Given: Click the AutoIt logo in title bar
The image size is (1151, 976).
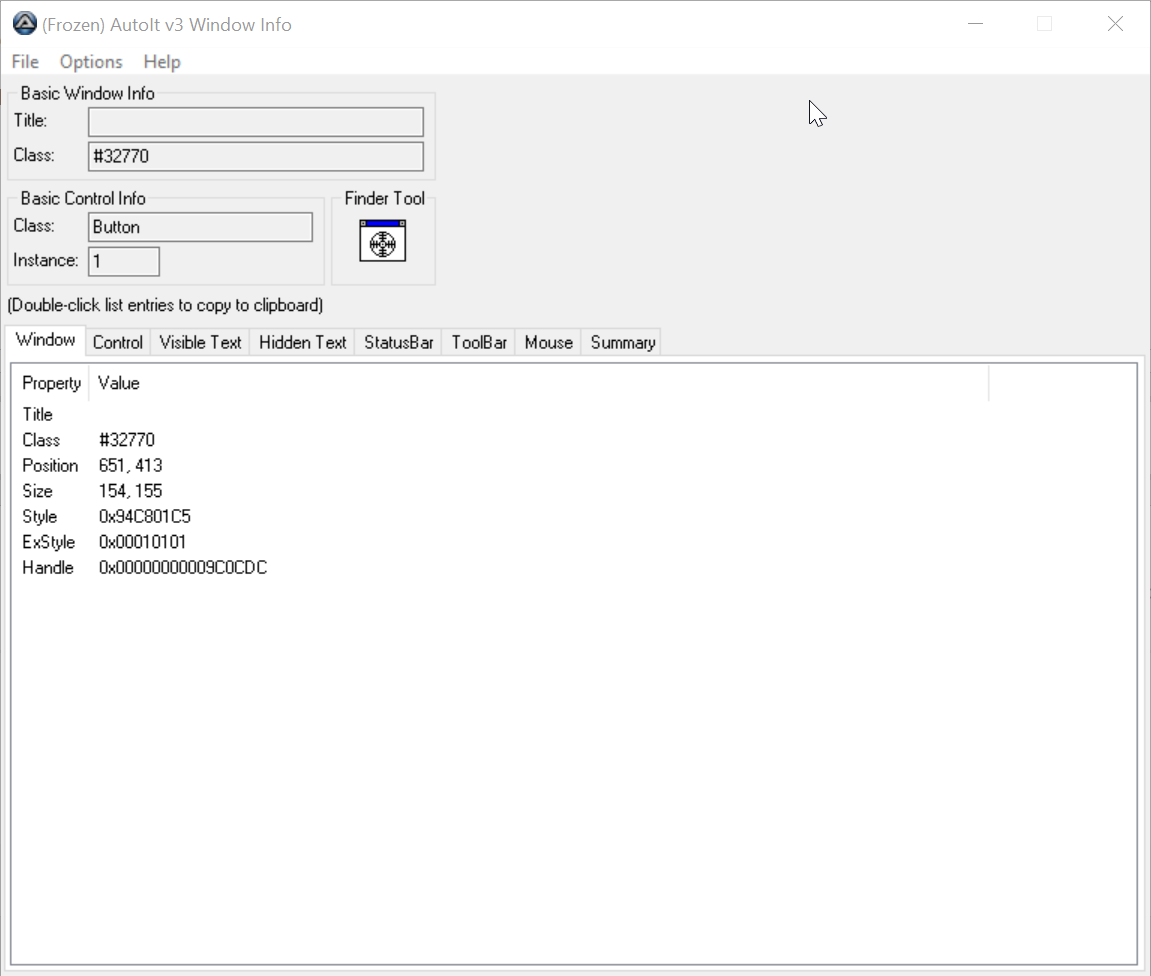Looking at the screenshot, I should click(x=24, y=24).
